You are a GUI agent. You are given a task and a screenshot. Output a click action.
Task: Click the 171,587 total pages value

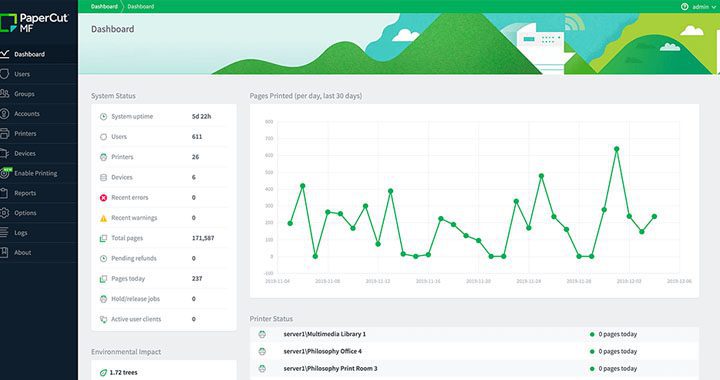pos(203,238)
